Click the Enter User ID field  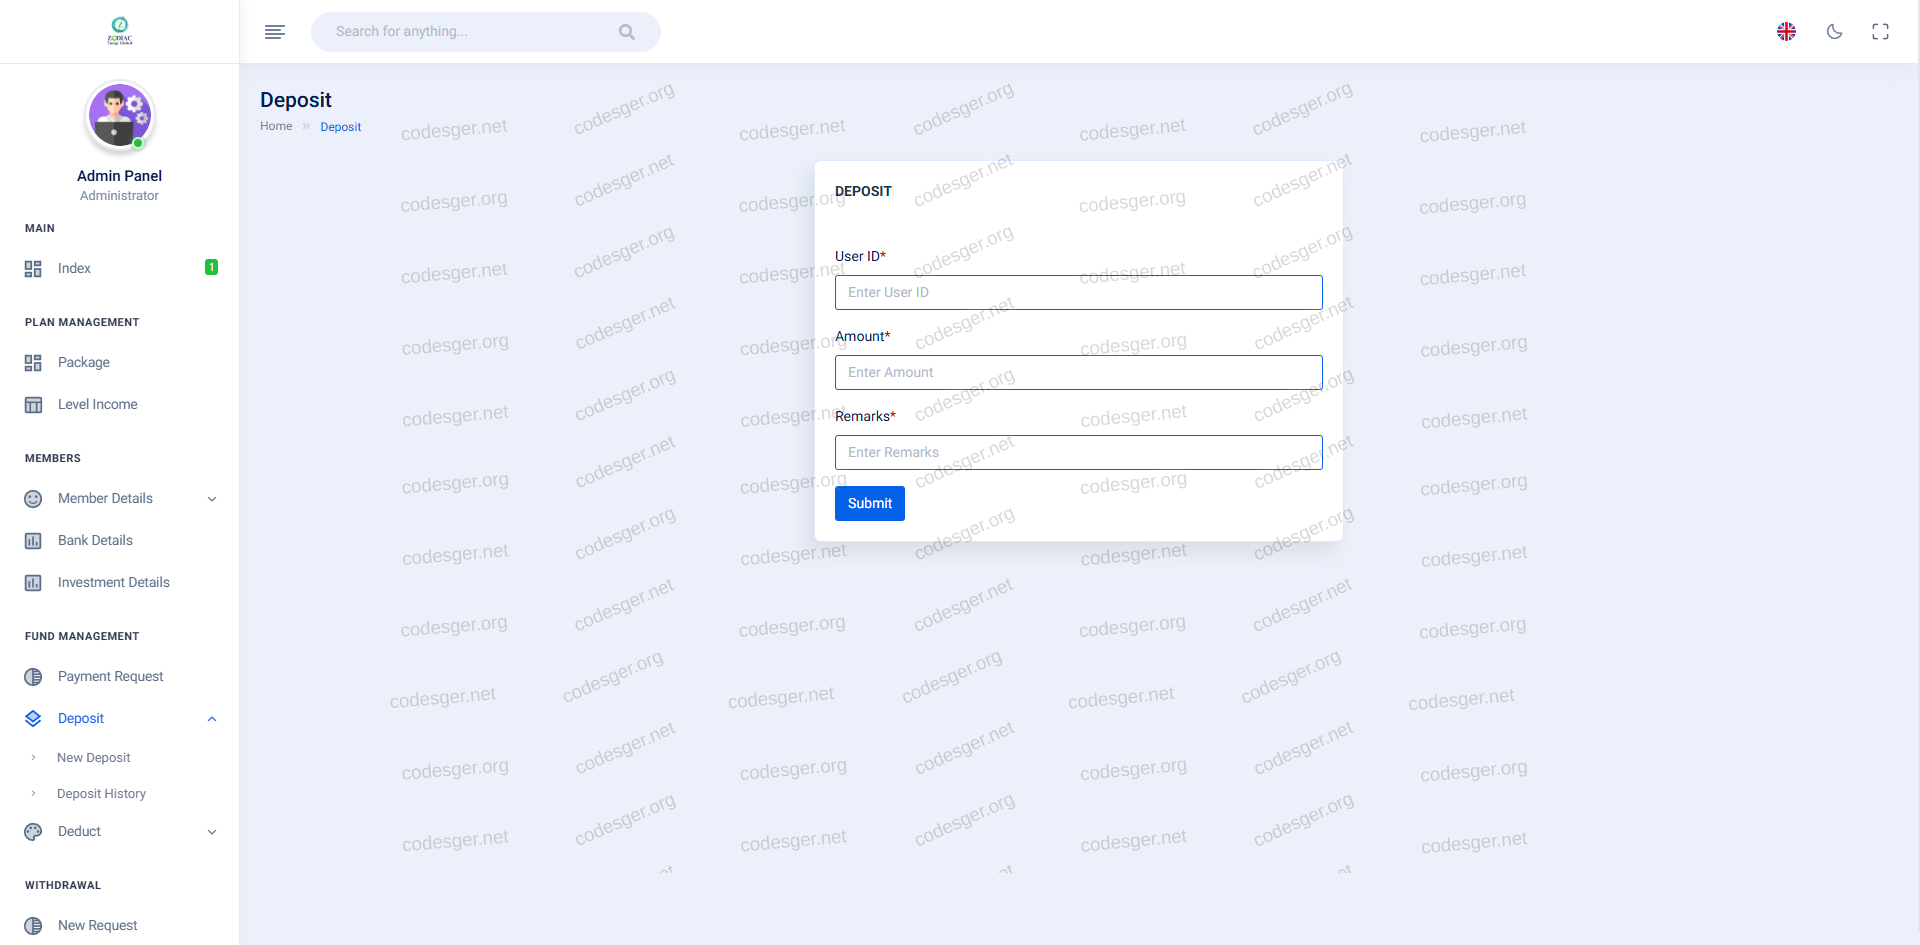pyautogui.click(x=1078, y=292)
